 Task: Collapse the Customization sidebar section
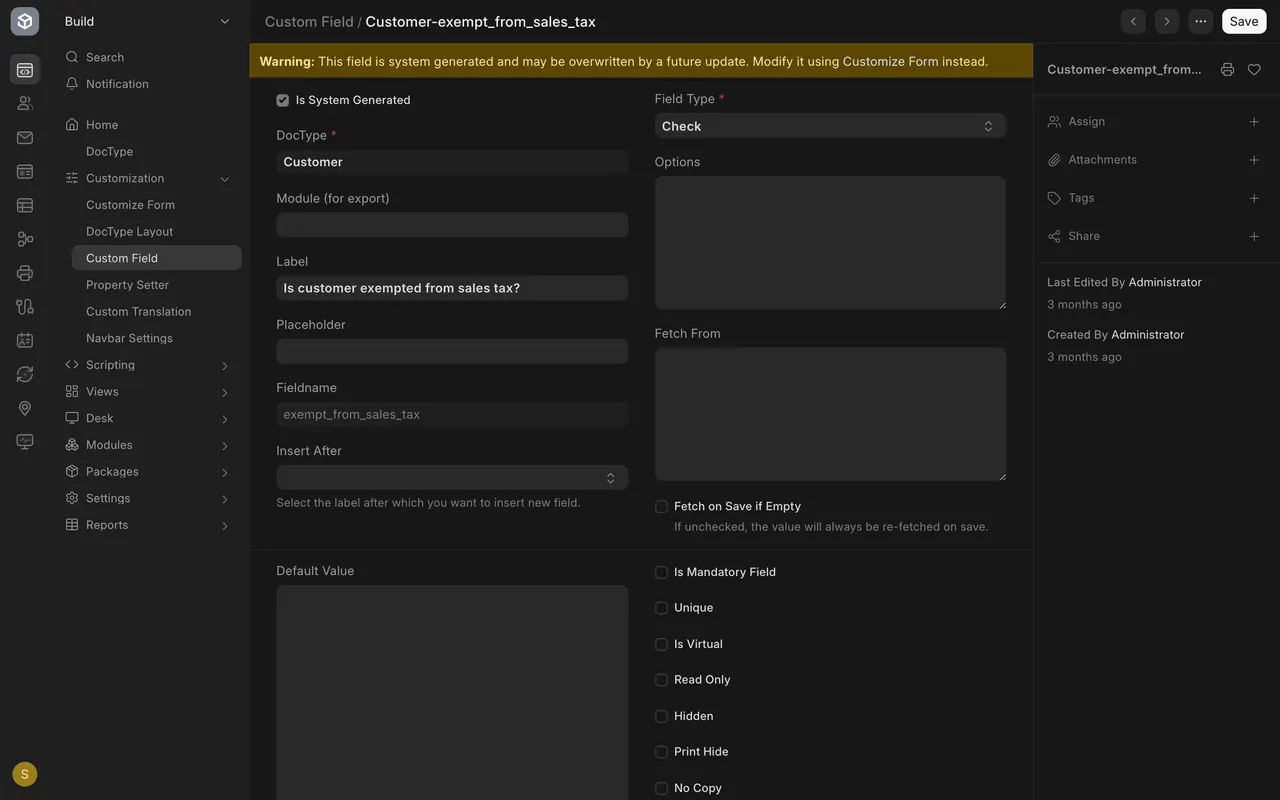tap(225, 179)
